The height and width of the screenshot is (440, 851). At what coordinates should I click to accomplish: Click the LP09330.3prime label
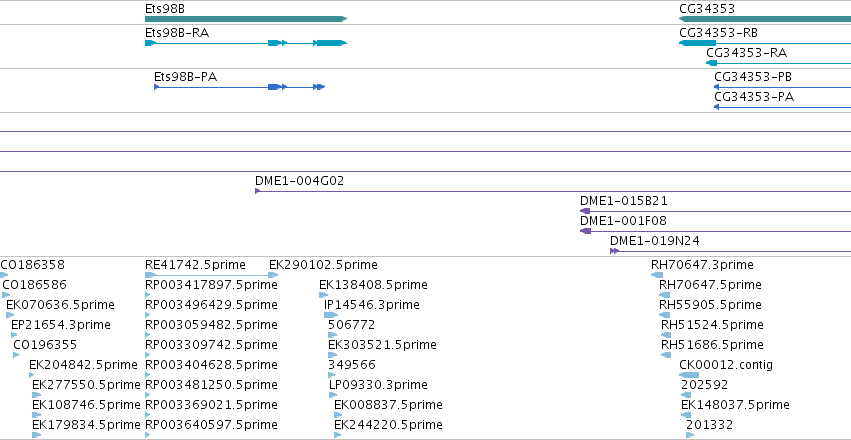pyautogui.click(x=378, y=385)
